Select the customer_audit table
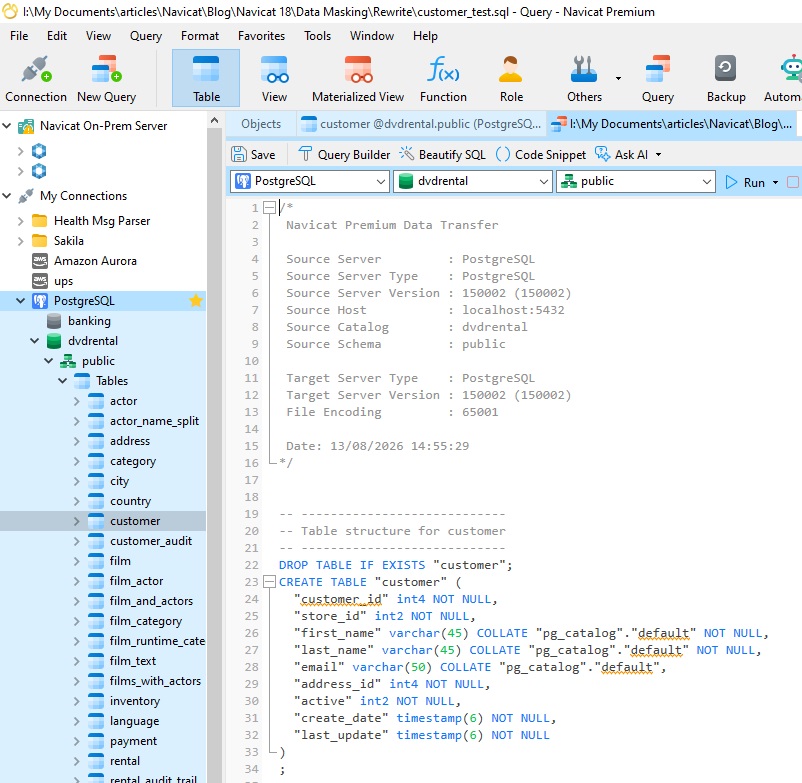Image resolution: width=802 pixels, height=783 pixels. click(x=150, y=541)
